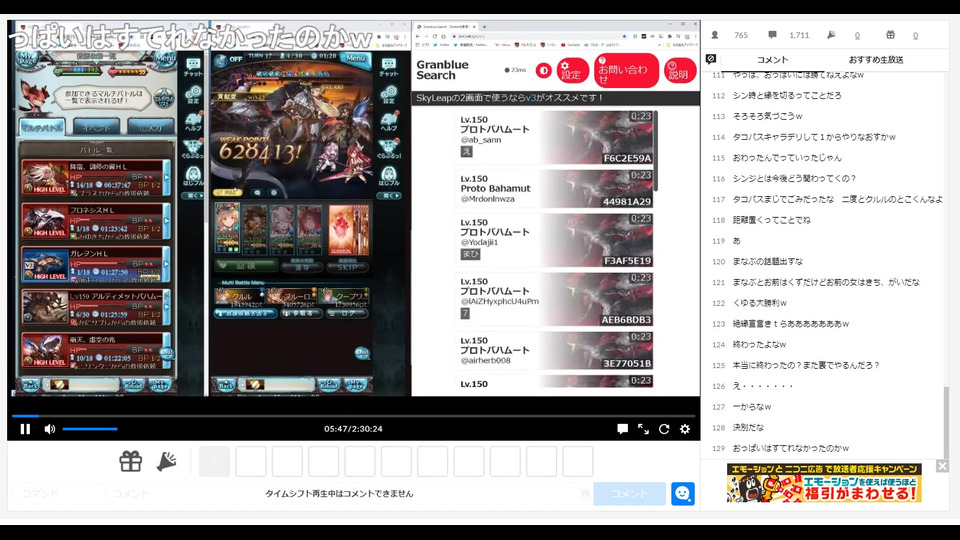Close the emotion campaign ad banner

tap(942, 467)
